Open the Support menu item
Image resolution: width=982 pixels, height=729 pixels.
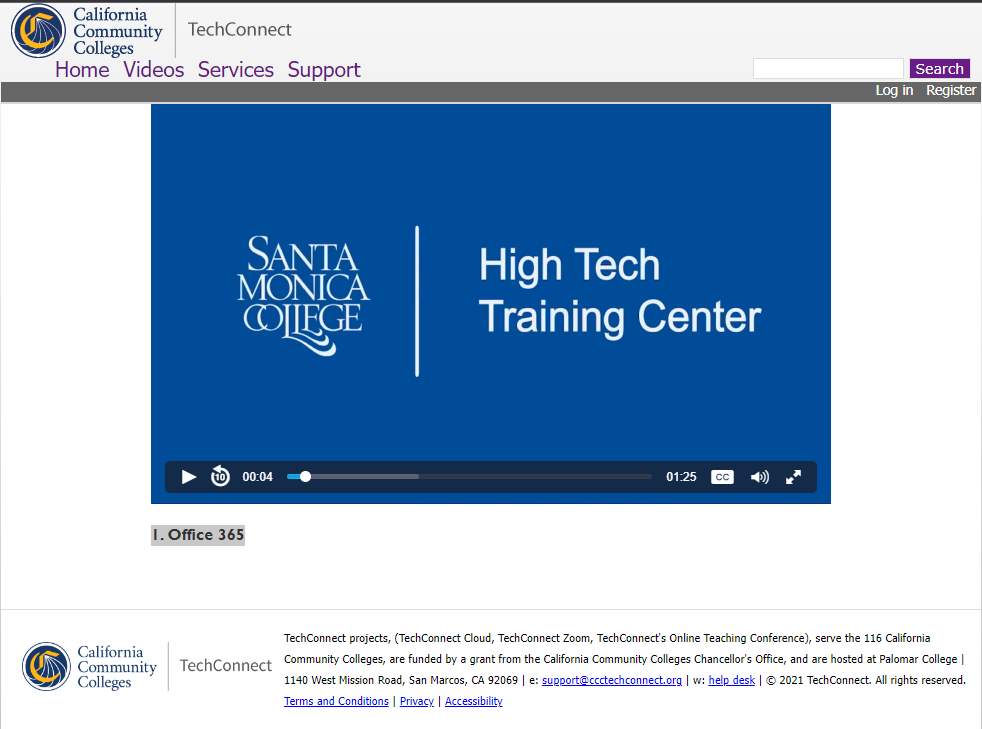point(324,70)
